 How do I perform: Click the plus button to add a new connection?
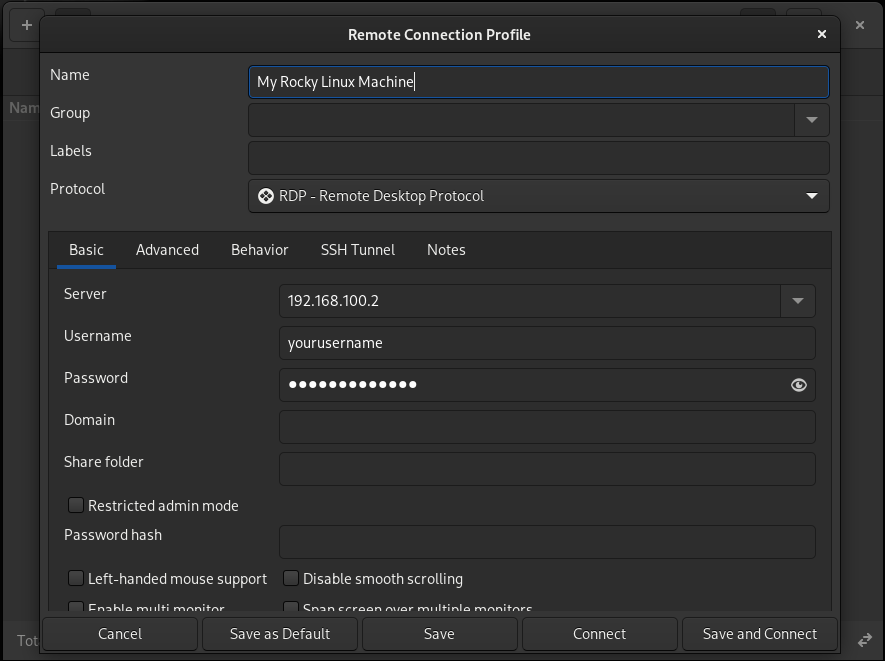26,24
